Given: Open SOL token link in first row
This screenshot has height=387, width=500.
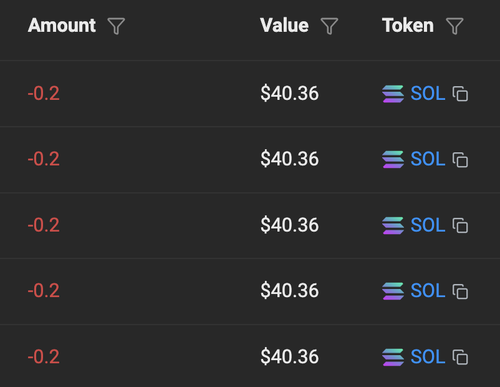Looking at the screenshot, I should point(428,93).
